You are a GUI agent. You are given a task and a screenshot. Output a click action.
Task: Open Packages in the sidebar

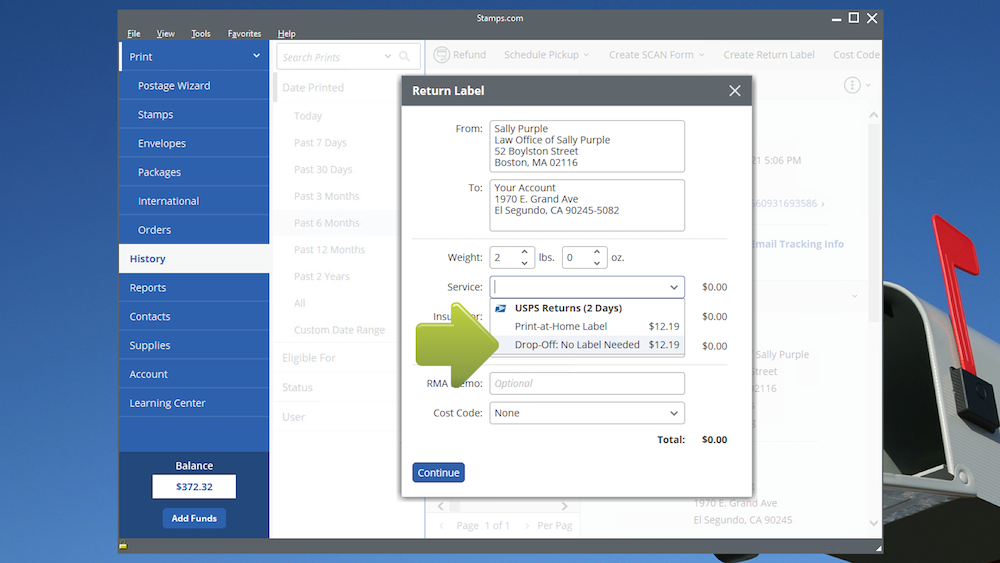pos(194,172)
